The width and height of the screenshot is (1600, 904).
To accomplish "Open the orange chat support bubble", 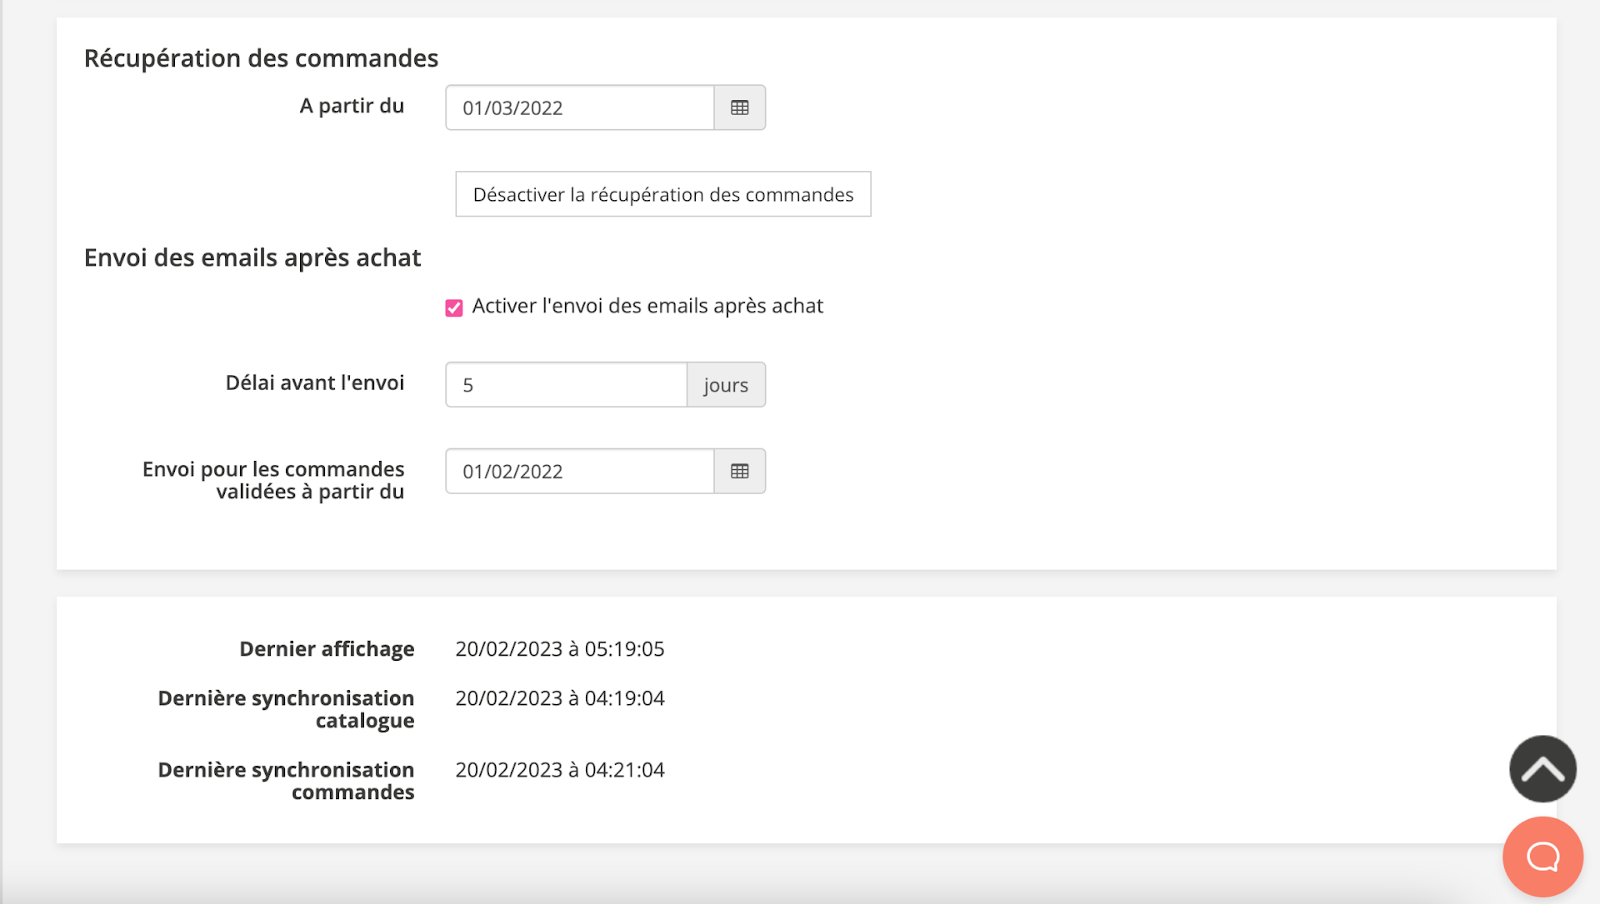I will 1542,856.
